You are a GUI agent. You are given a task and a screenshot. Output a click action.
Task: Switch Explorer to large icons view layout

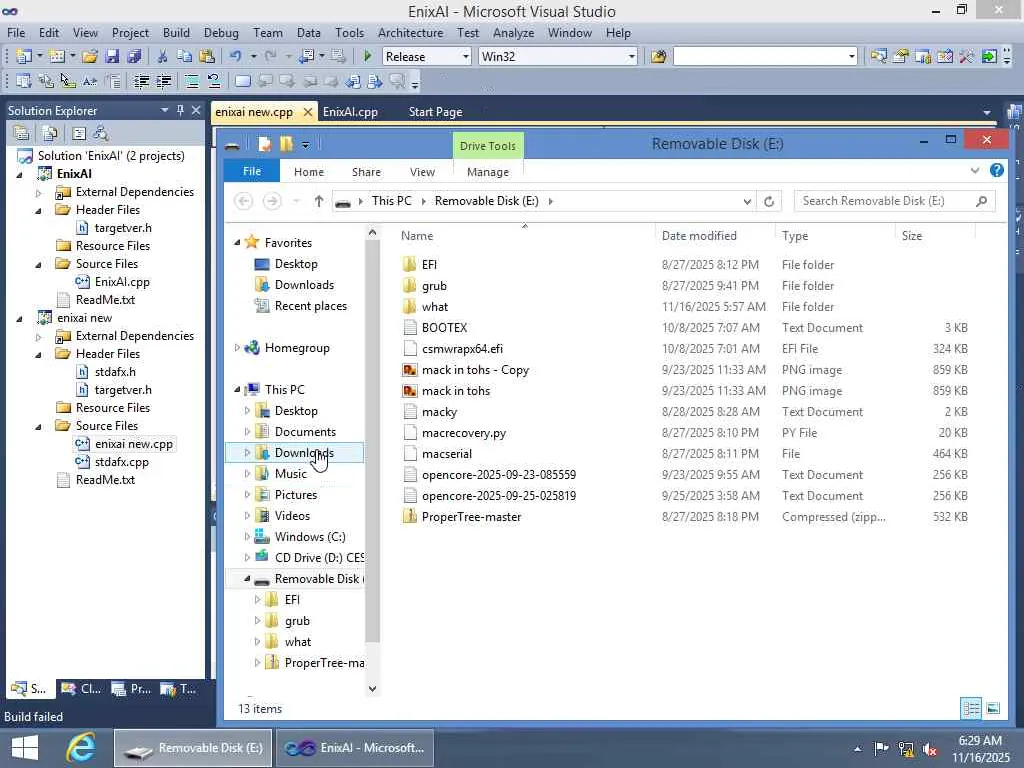click(993, 709)
